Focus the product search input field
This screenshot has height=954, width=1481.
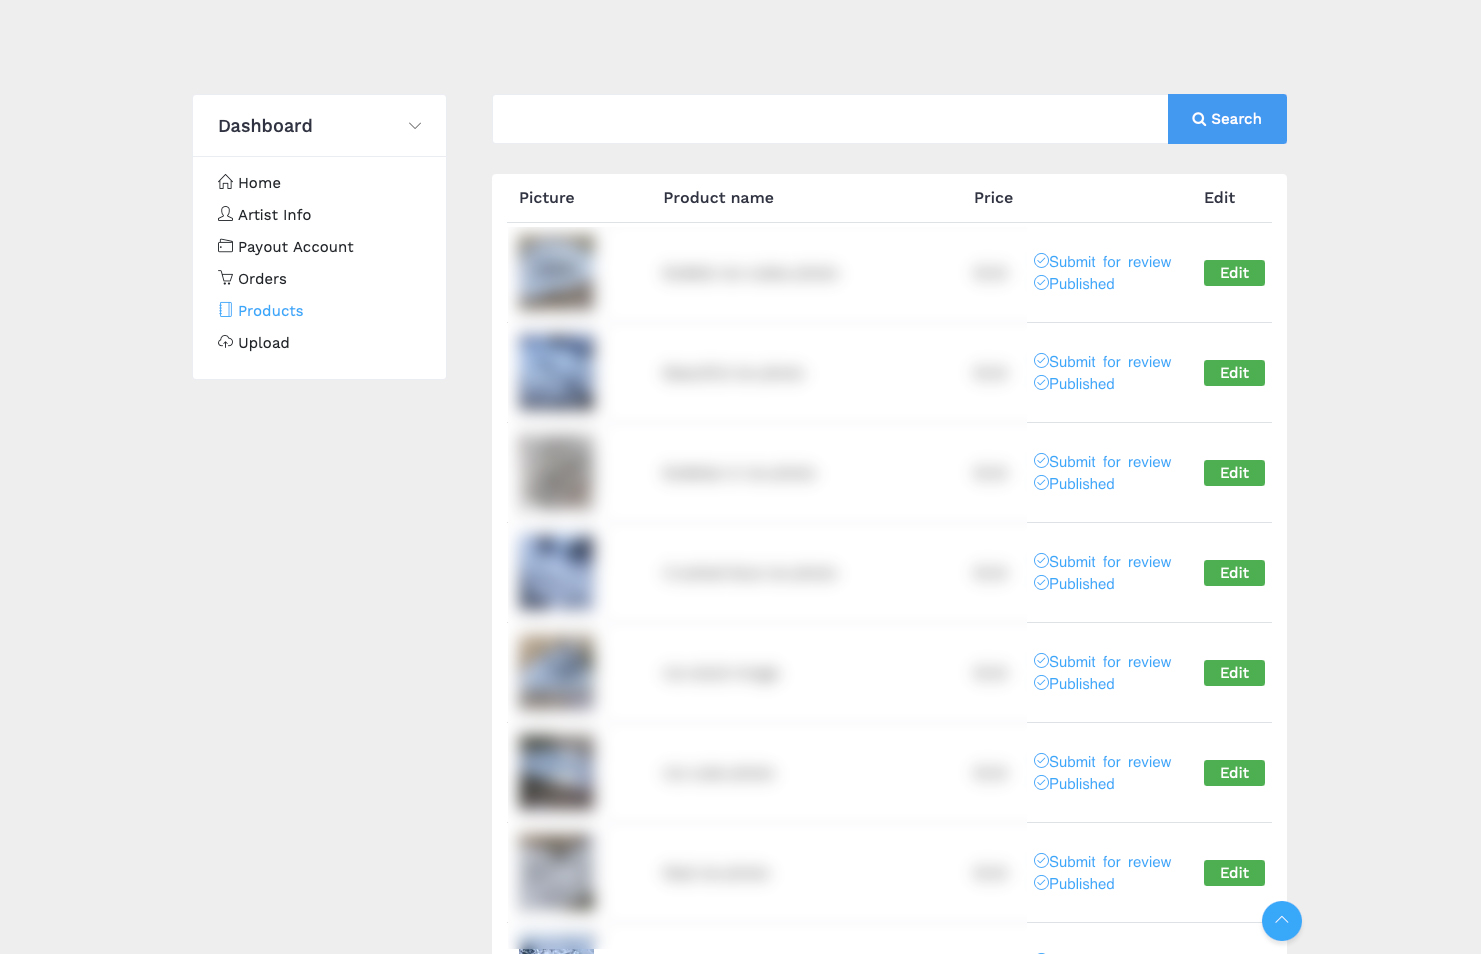point(830,119)
